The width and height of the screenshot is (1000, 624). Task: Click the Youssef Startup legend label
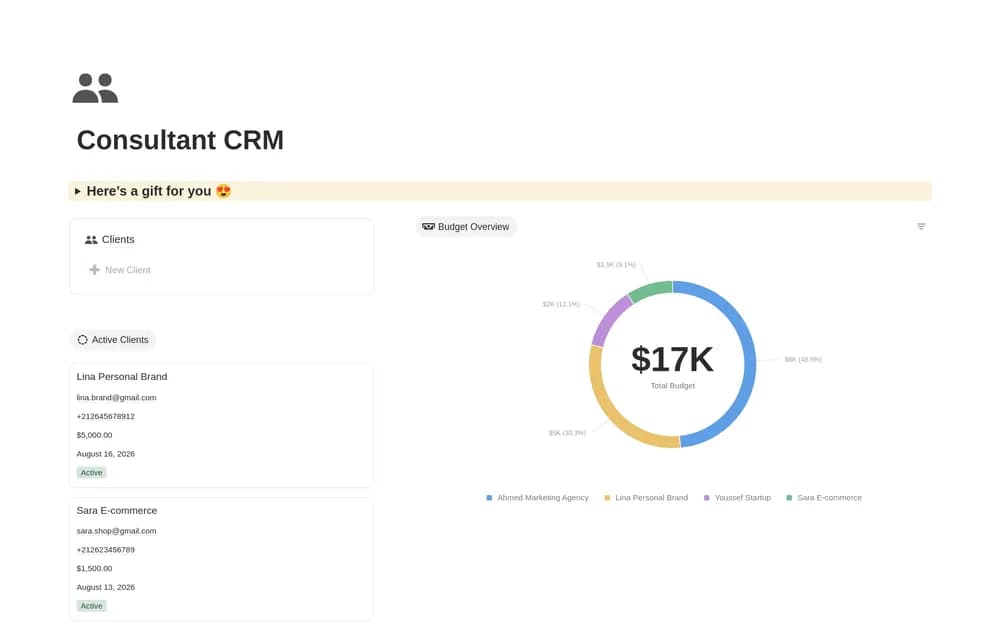(742, 498)
